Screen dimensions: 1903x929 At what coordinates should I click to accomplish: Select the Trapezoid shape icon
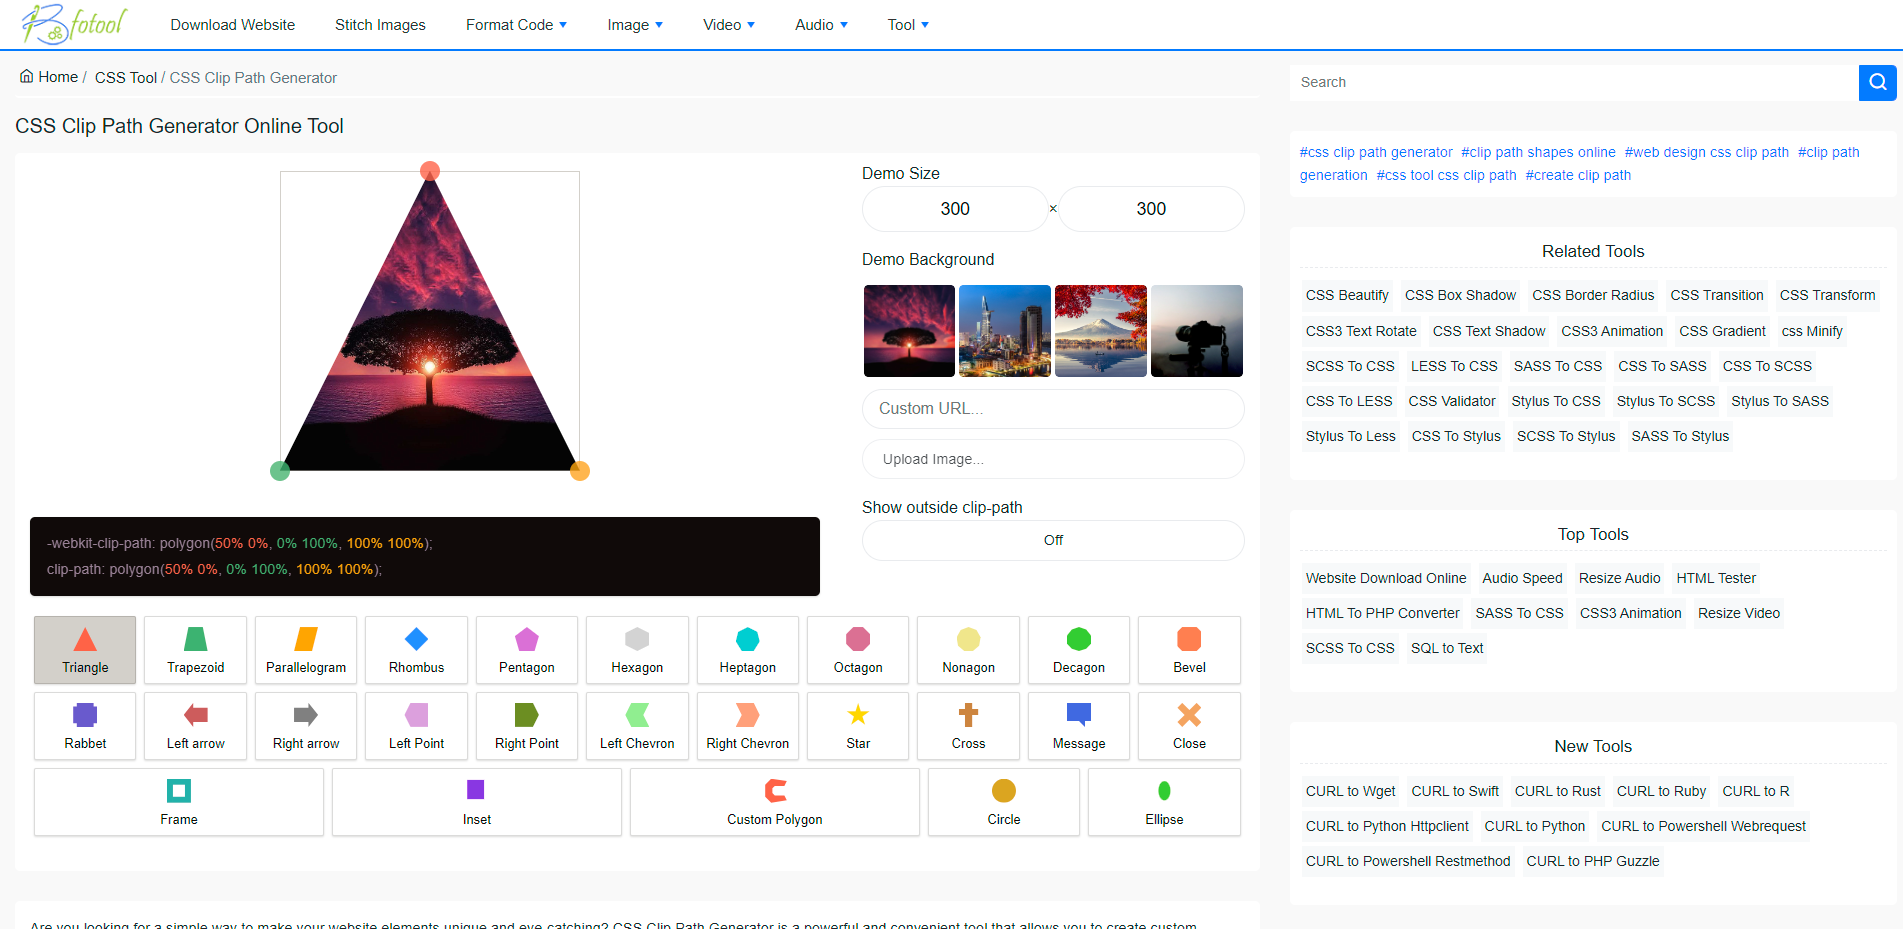tap(195, 650)
